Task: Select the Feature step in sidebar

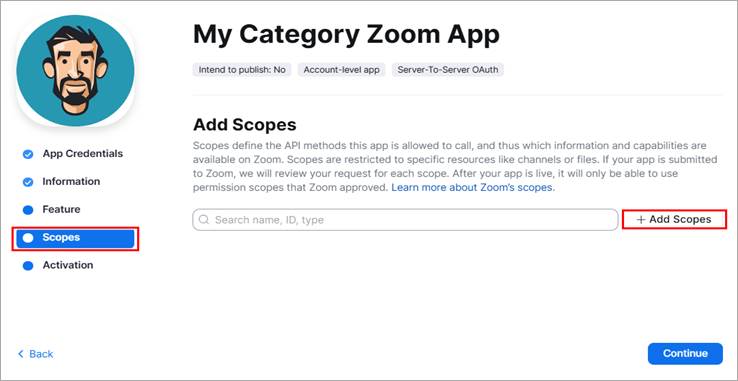Action: click(x=61, y=209)
